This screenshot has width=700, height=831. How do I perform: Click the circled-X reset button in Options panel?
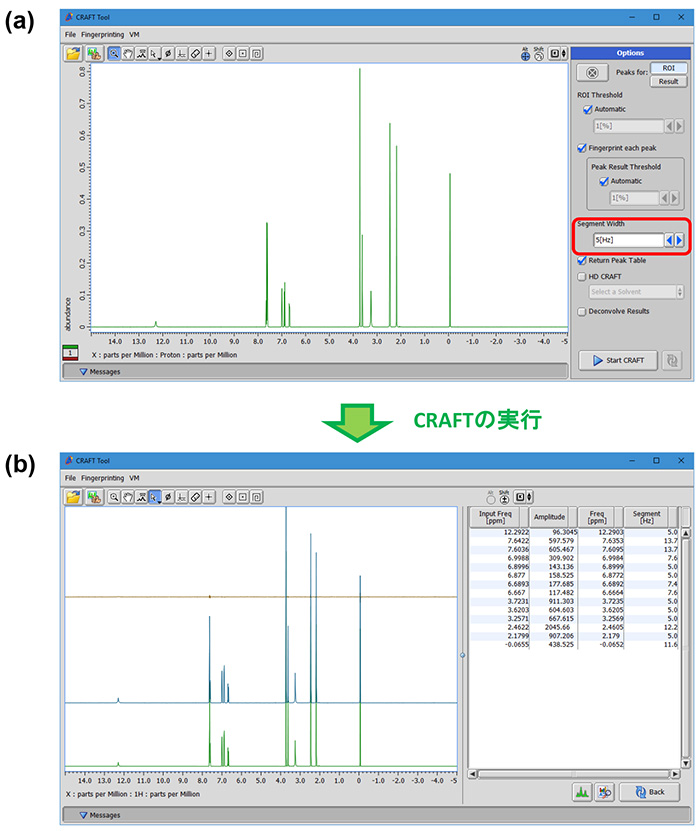tap(592, 73)
